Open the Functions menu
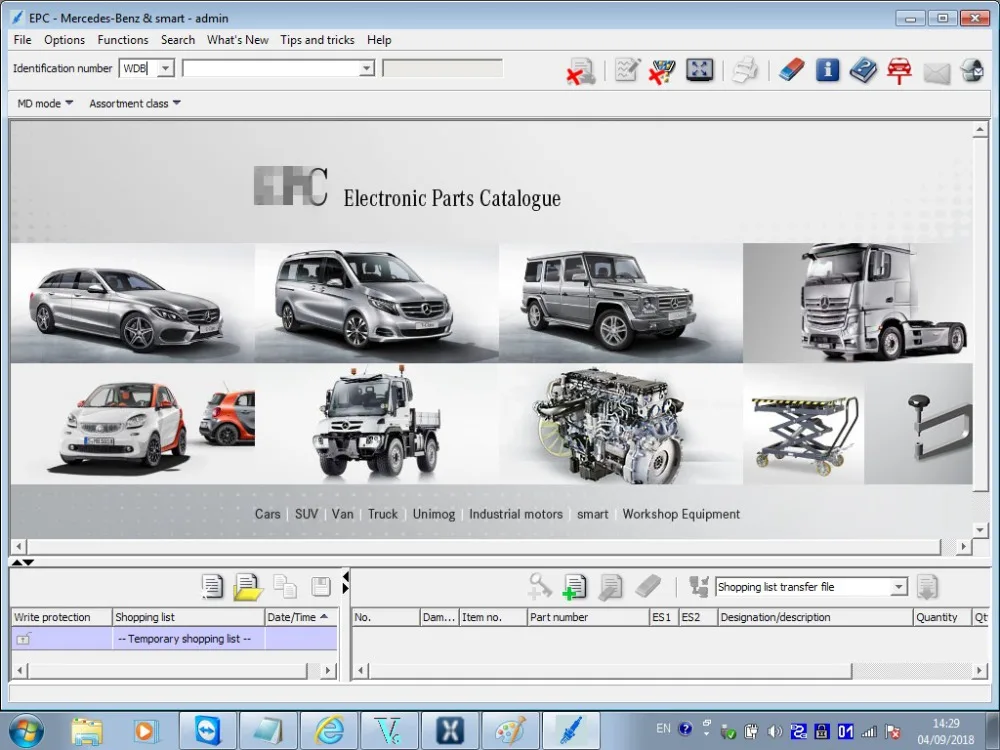The image size is (1000, 750). point(122,40)
